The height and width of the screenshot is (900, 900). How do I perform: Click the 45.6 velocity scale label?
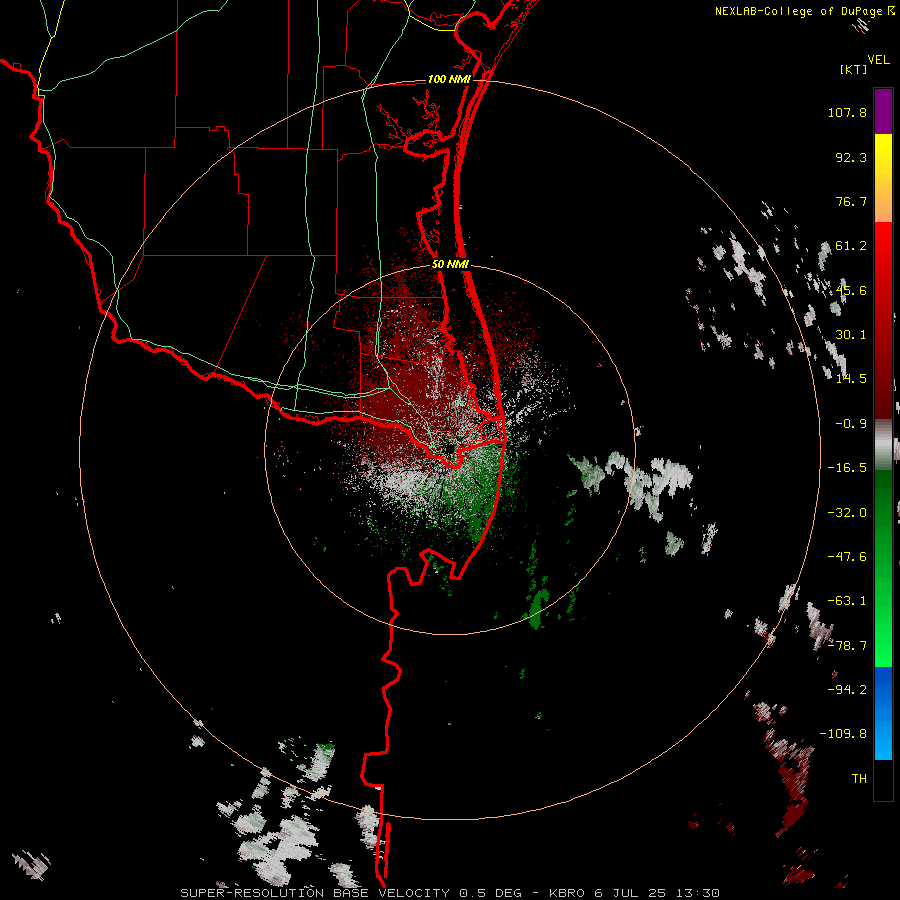(x=851, y=290)
